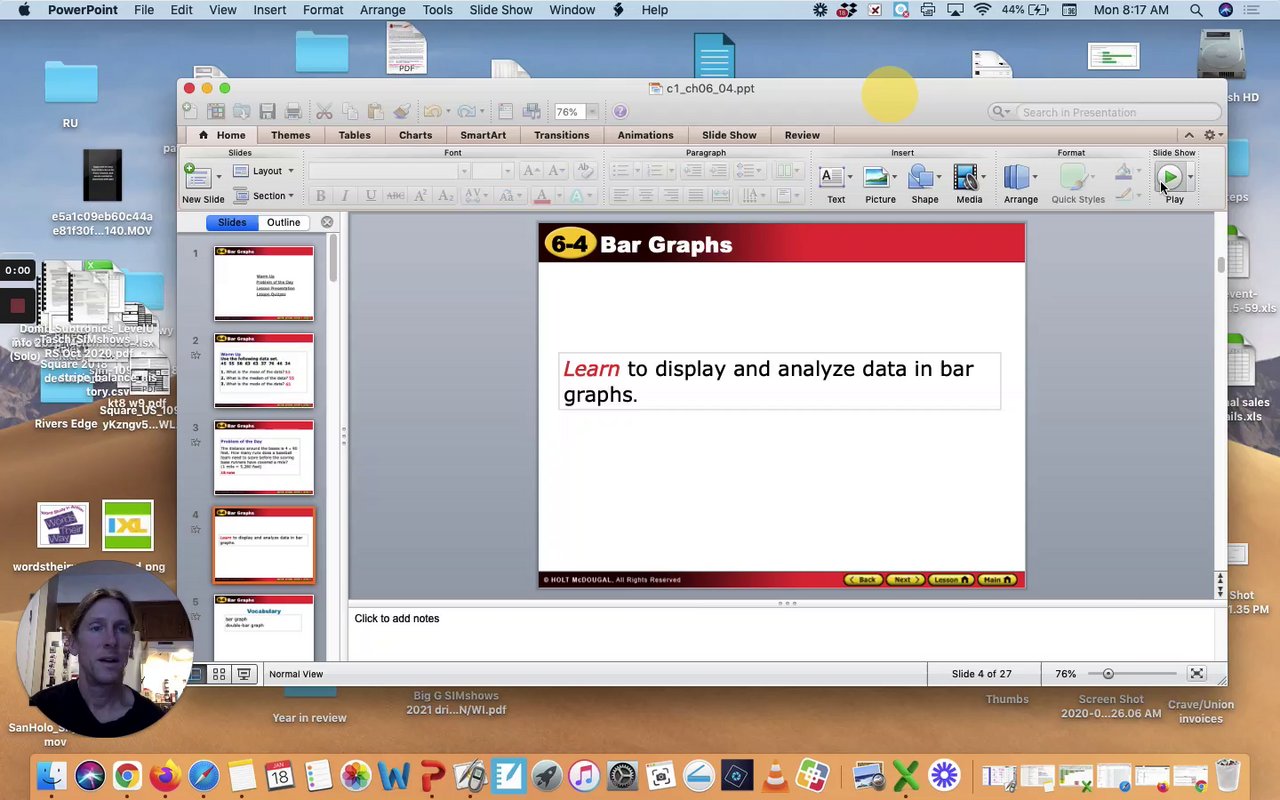The width and height of the screenshot is (1280, 800).
Task: Click the Shape insert icon
Action: click(x=921, y=178)
